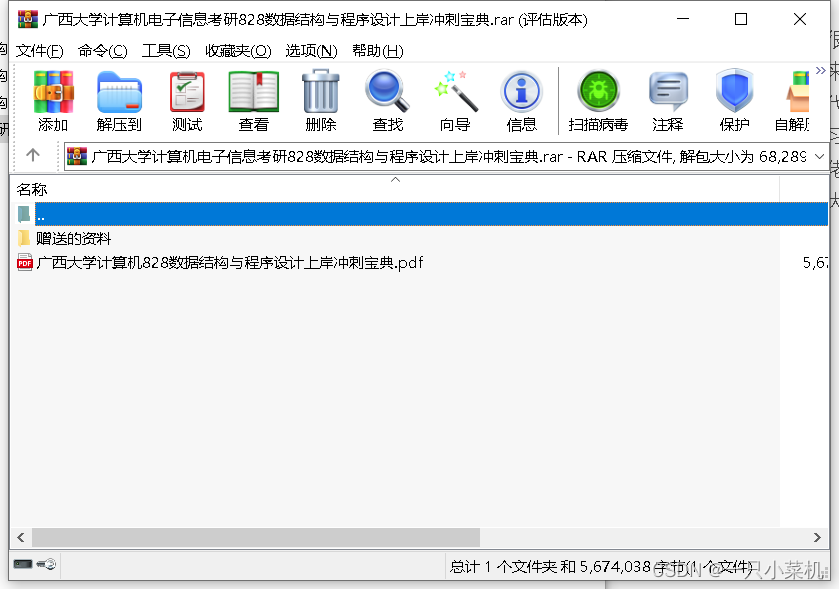Click the scroll left arrow
The height and width of the screenshot is (589, 839).
(x=21, y=537)
